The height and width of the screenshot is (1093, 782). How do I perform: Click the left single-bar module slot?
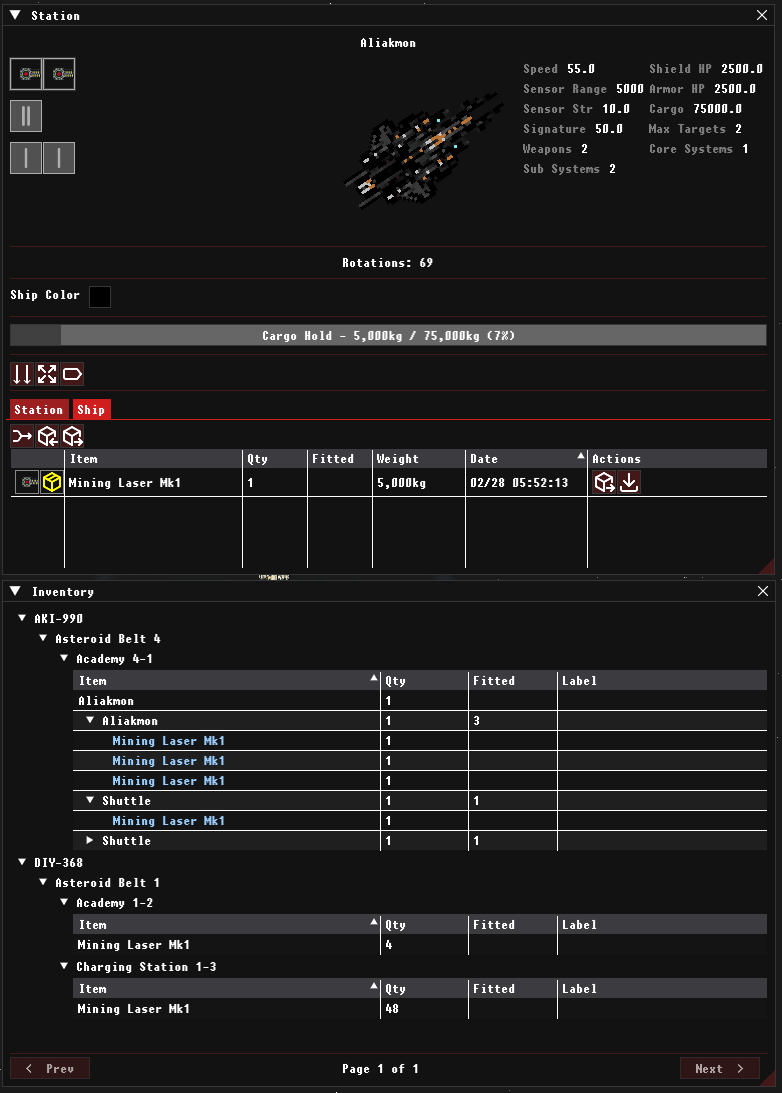26,158
